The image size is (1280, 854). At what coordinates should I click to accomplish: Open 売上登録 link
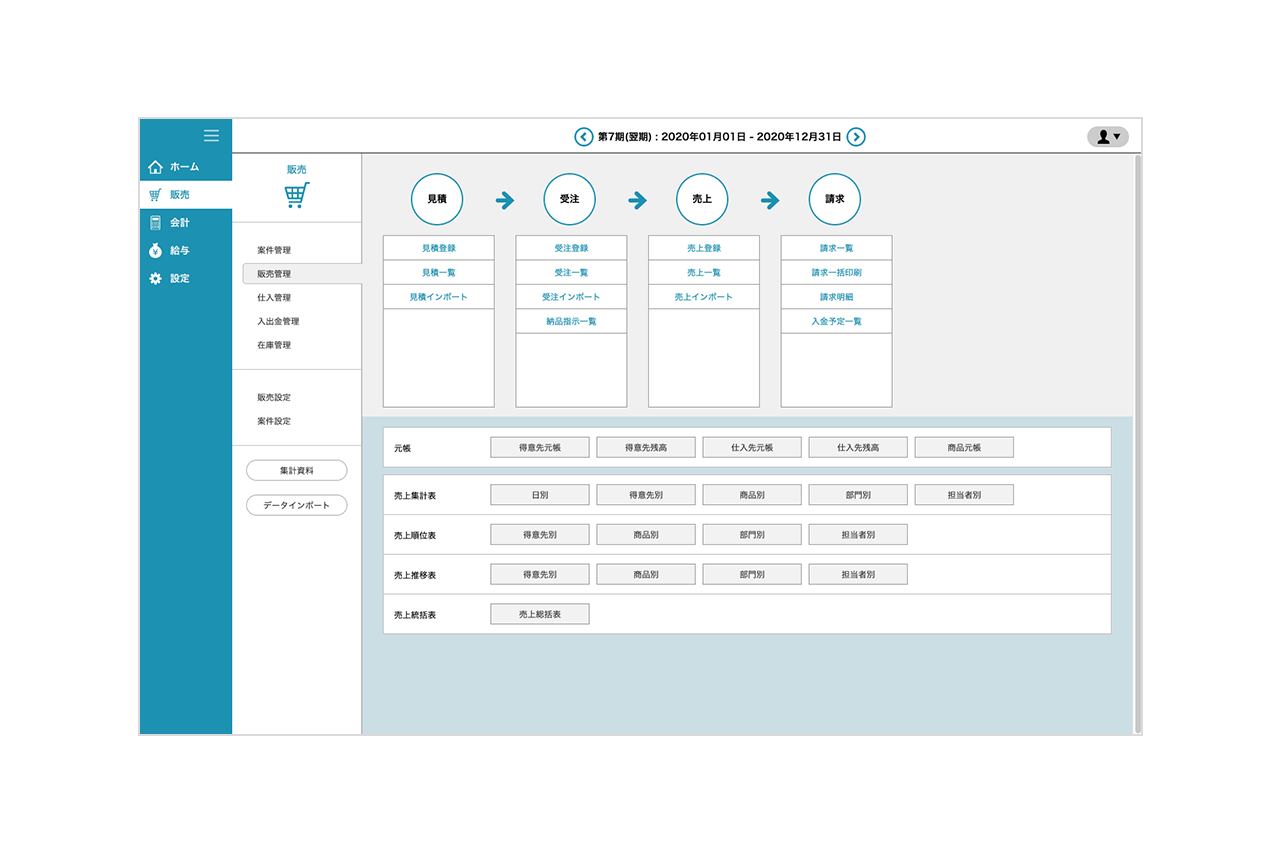[704, 248]
